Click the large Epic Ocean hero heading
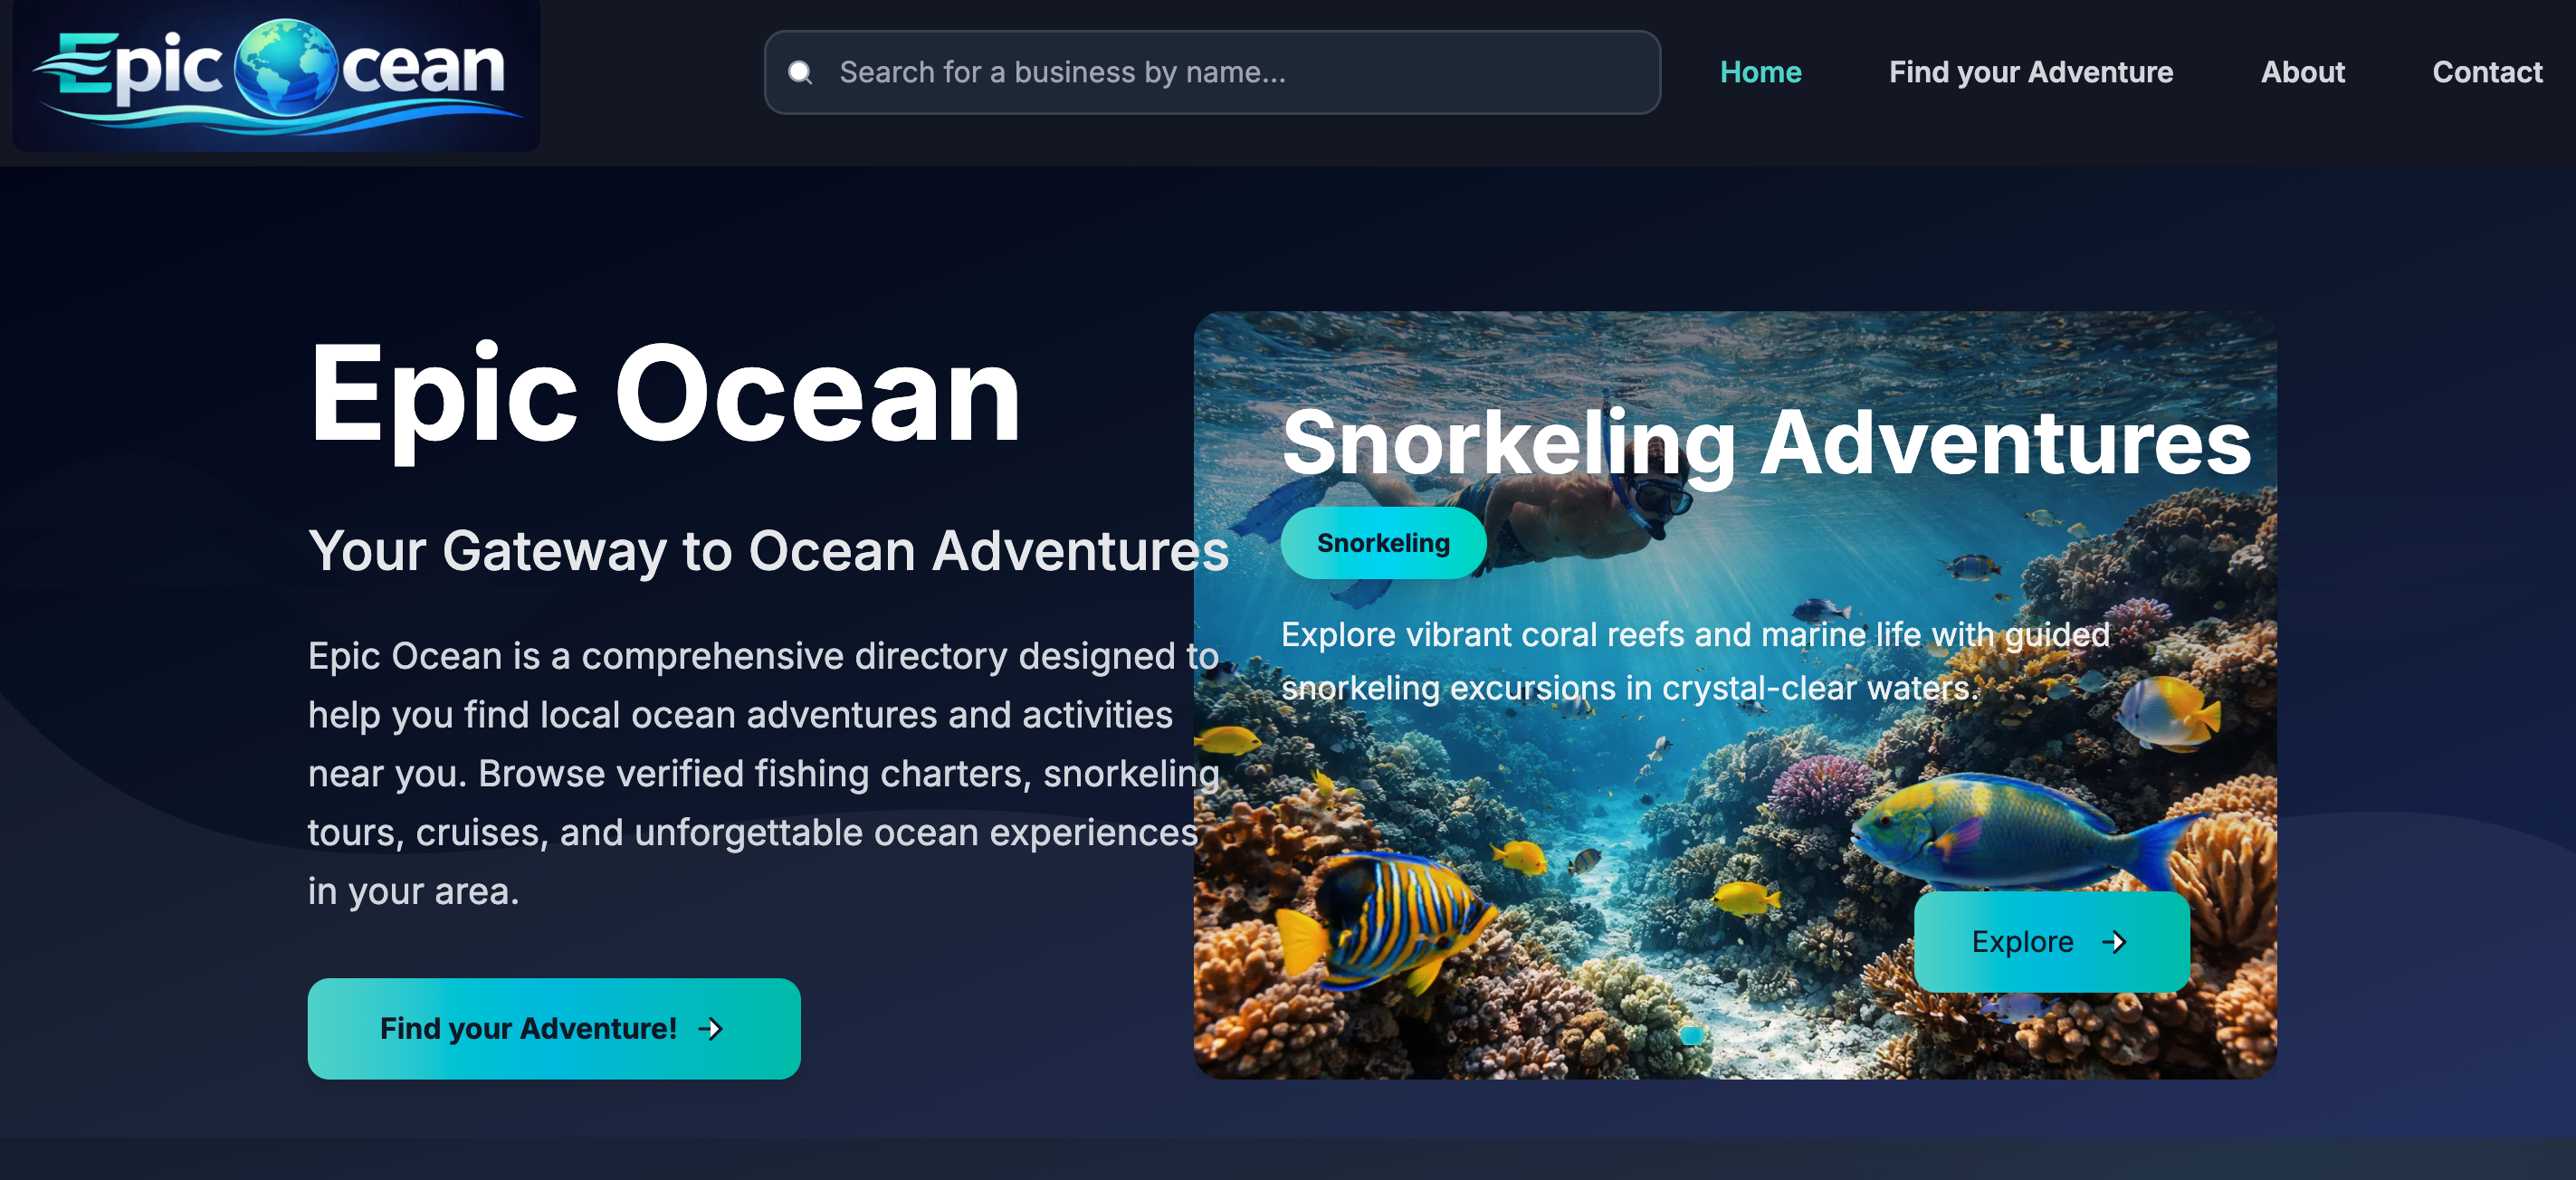Viewport: 2576px width, 1180px height. point(665,395)
